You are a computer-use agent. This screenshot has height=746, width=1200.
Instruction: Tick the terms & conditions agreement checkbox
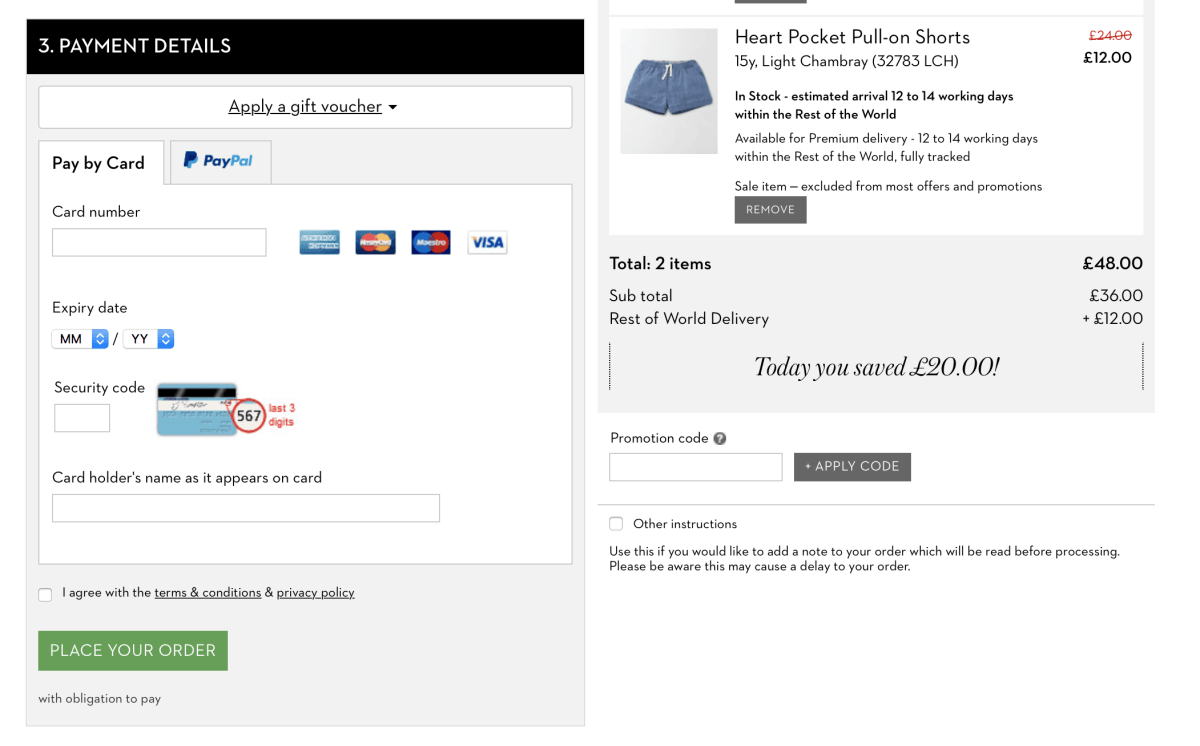pyautogui.click(x=45, y=595)
